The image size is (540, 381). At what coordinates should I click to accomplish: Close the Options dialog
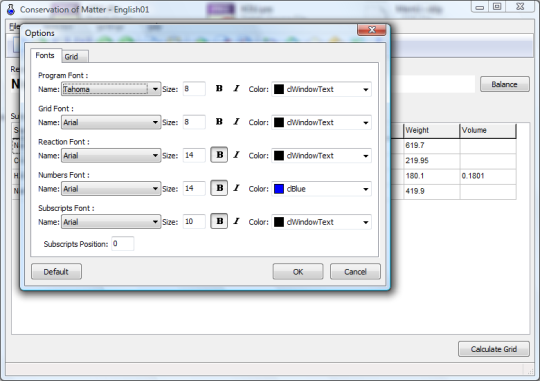point(371,30)
